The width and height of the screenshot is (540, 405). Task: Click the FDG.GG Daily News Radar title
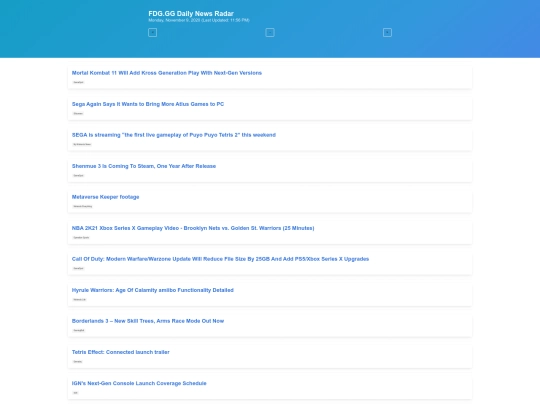tap(191, 13)
